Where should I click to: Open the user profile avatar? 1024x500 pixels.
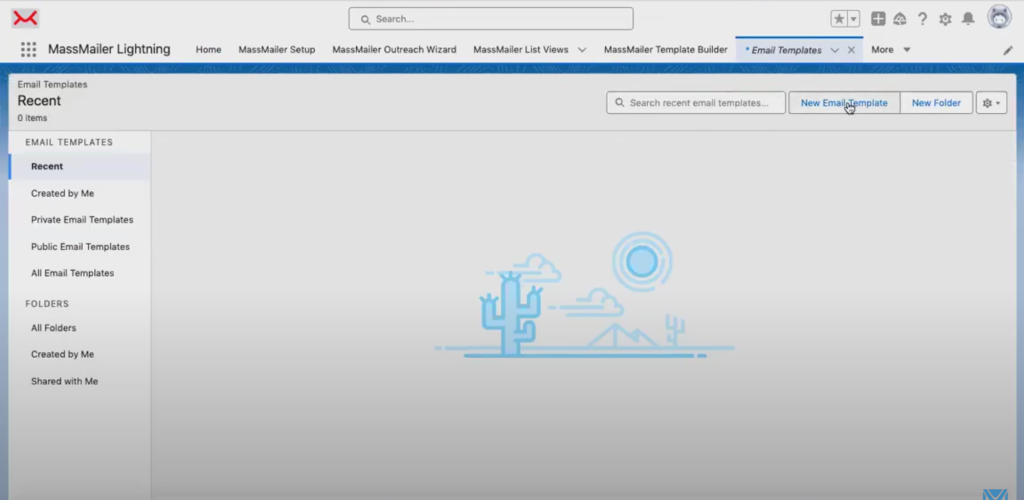[x=999, y=17]
